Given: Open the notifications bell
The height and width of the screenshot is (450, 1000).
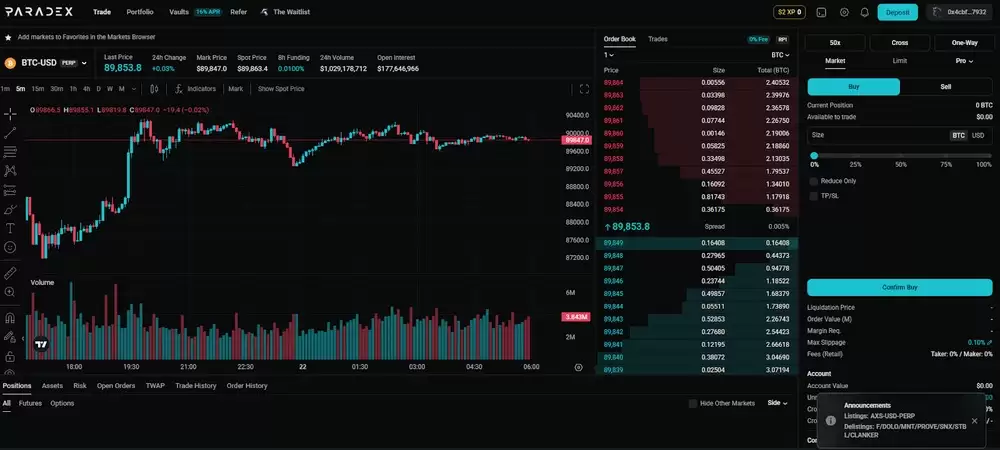Looking at the screenshot, I should (865, 12).
